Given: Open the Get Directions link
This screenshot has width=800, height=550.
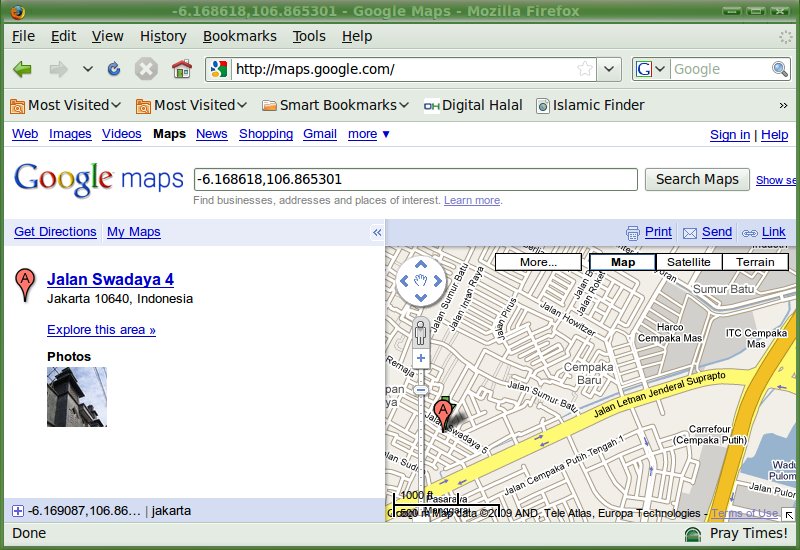Looking at the screenshot, I should tap(55, 232).
